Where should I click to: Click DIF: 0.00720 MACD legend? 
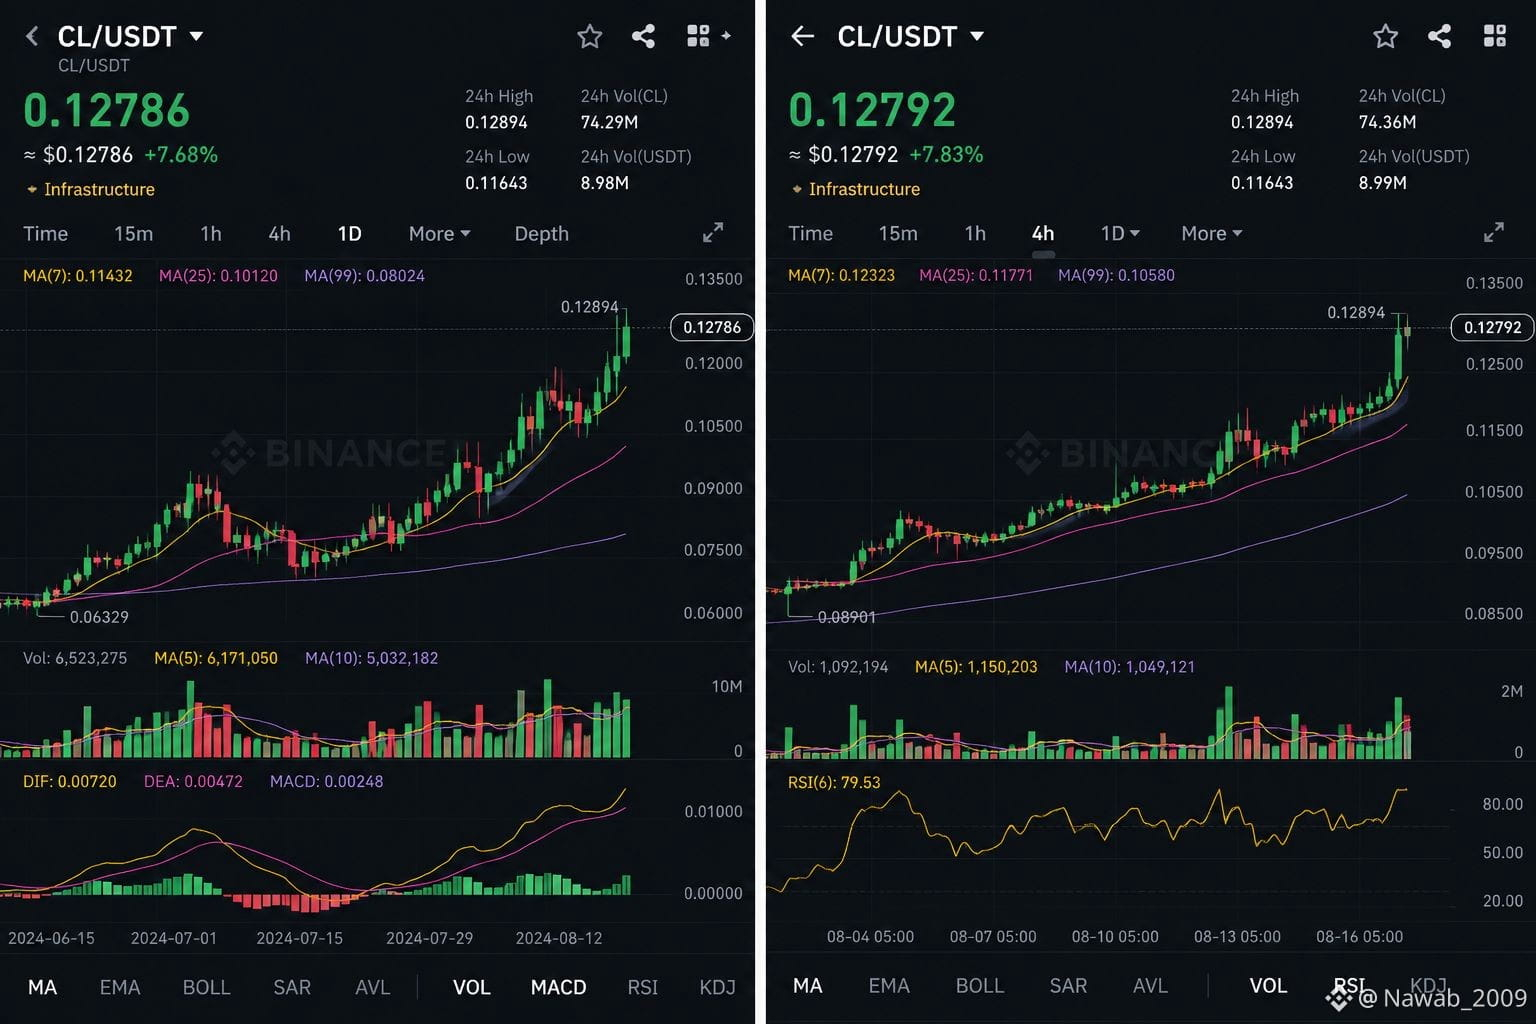click(70, 781)
